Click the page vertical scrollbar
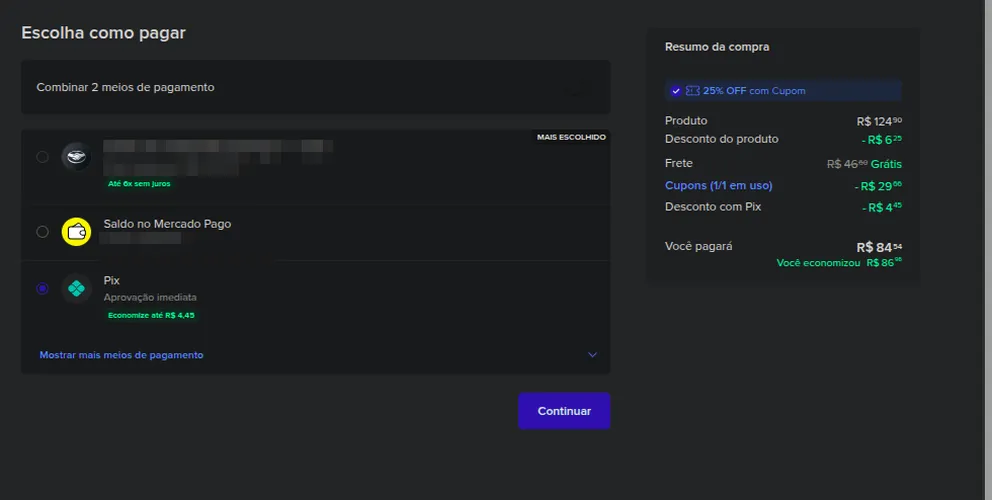The image size is (992, 500). [986, 250]
